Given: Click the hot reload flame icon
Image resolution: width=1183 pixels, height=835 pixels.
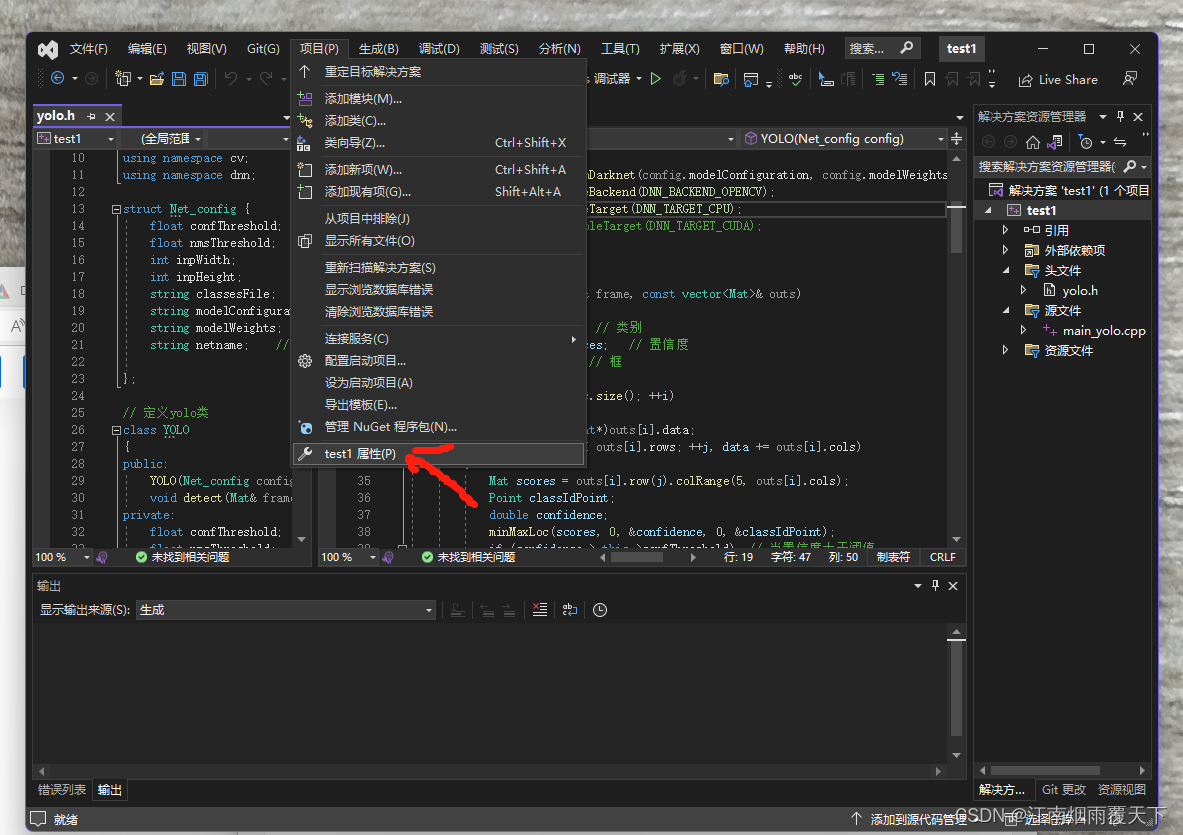Looking at the screenshot, I should click(680, 78).
